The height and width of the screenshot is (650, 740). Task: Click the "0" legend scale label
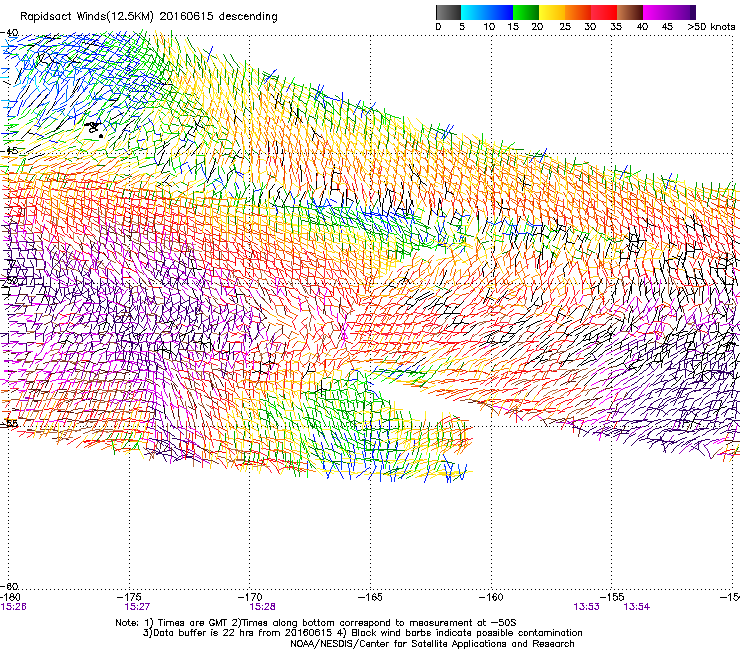coord(438,27)
